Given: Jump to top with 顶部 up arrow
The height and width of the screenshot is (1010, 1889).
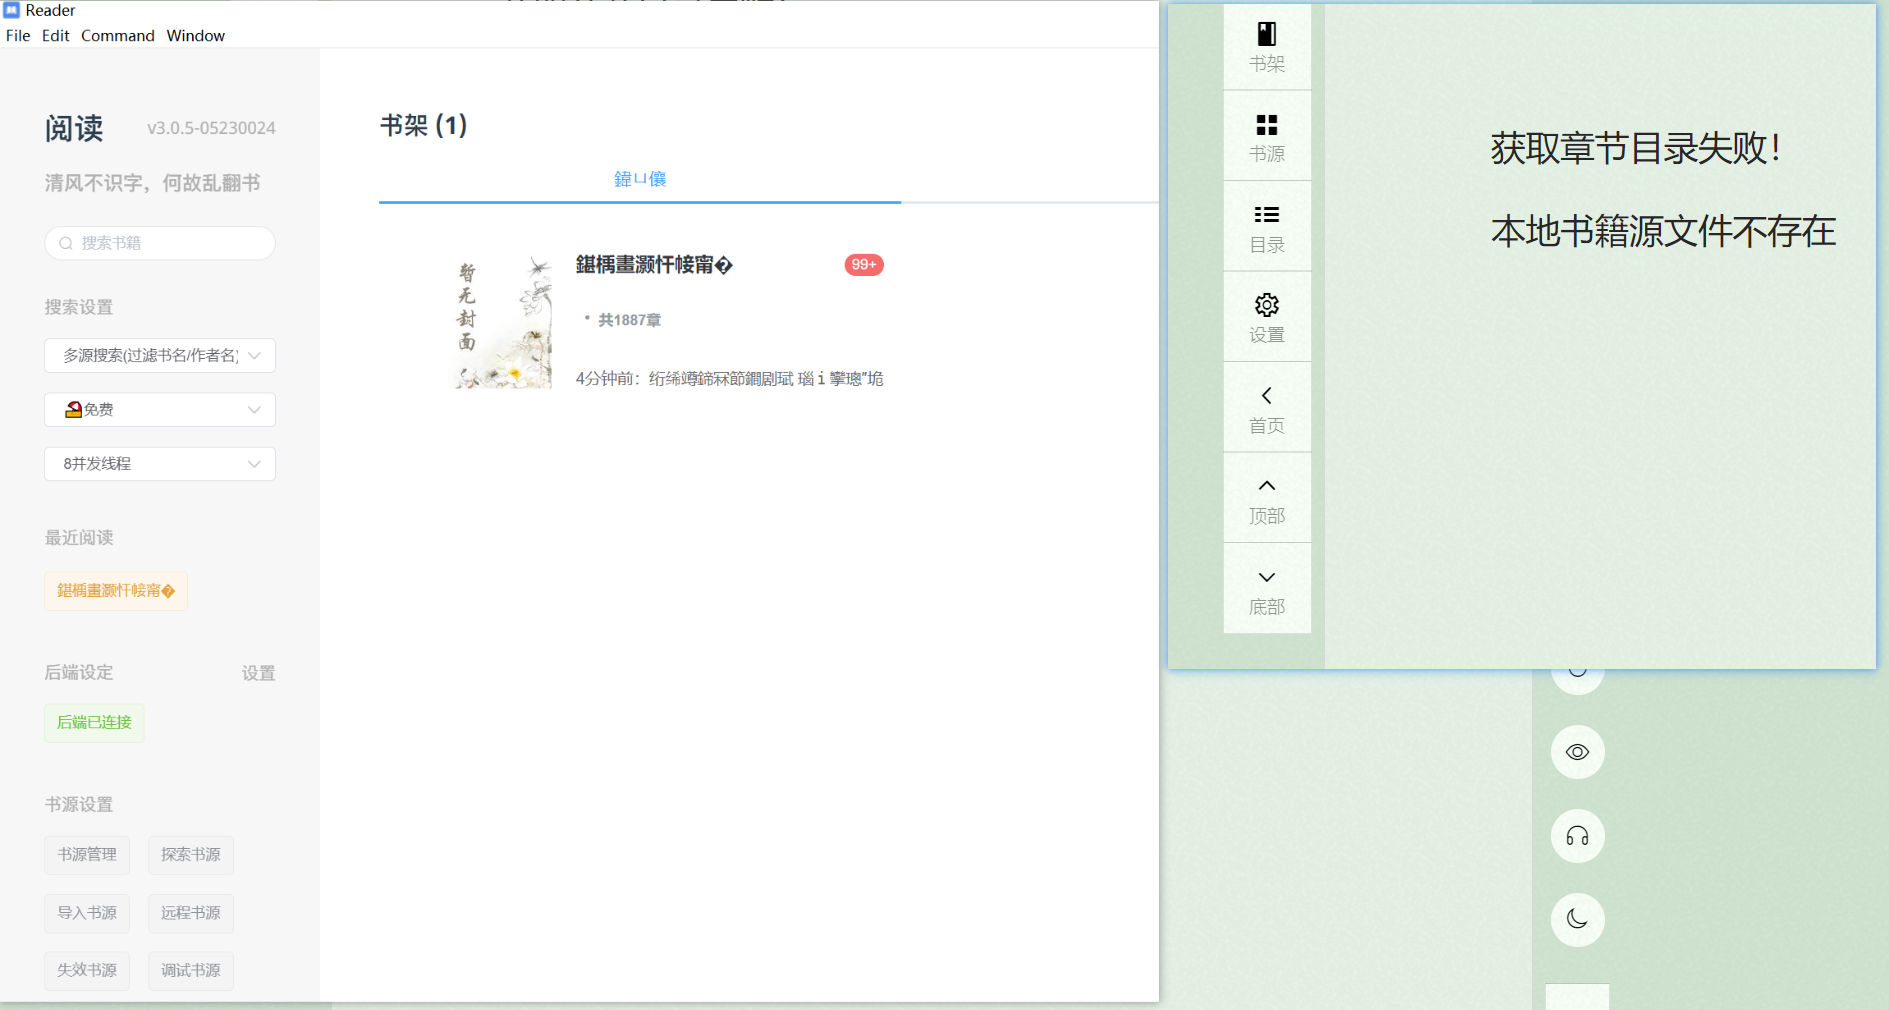Looking at the screenshot, I should (x=1267, y=498).
